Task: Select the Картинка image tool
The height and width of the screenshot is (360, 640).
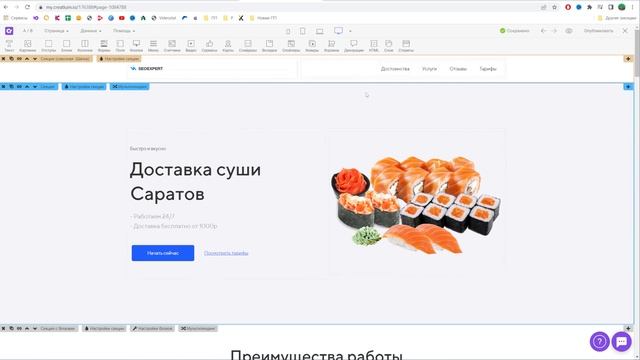Action: [27, 45]
